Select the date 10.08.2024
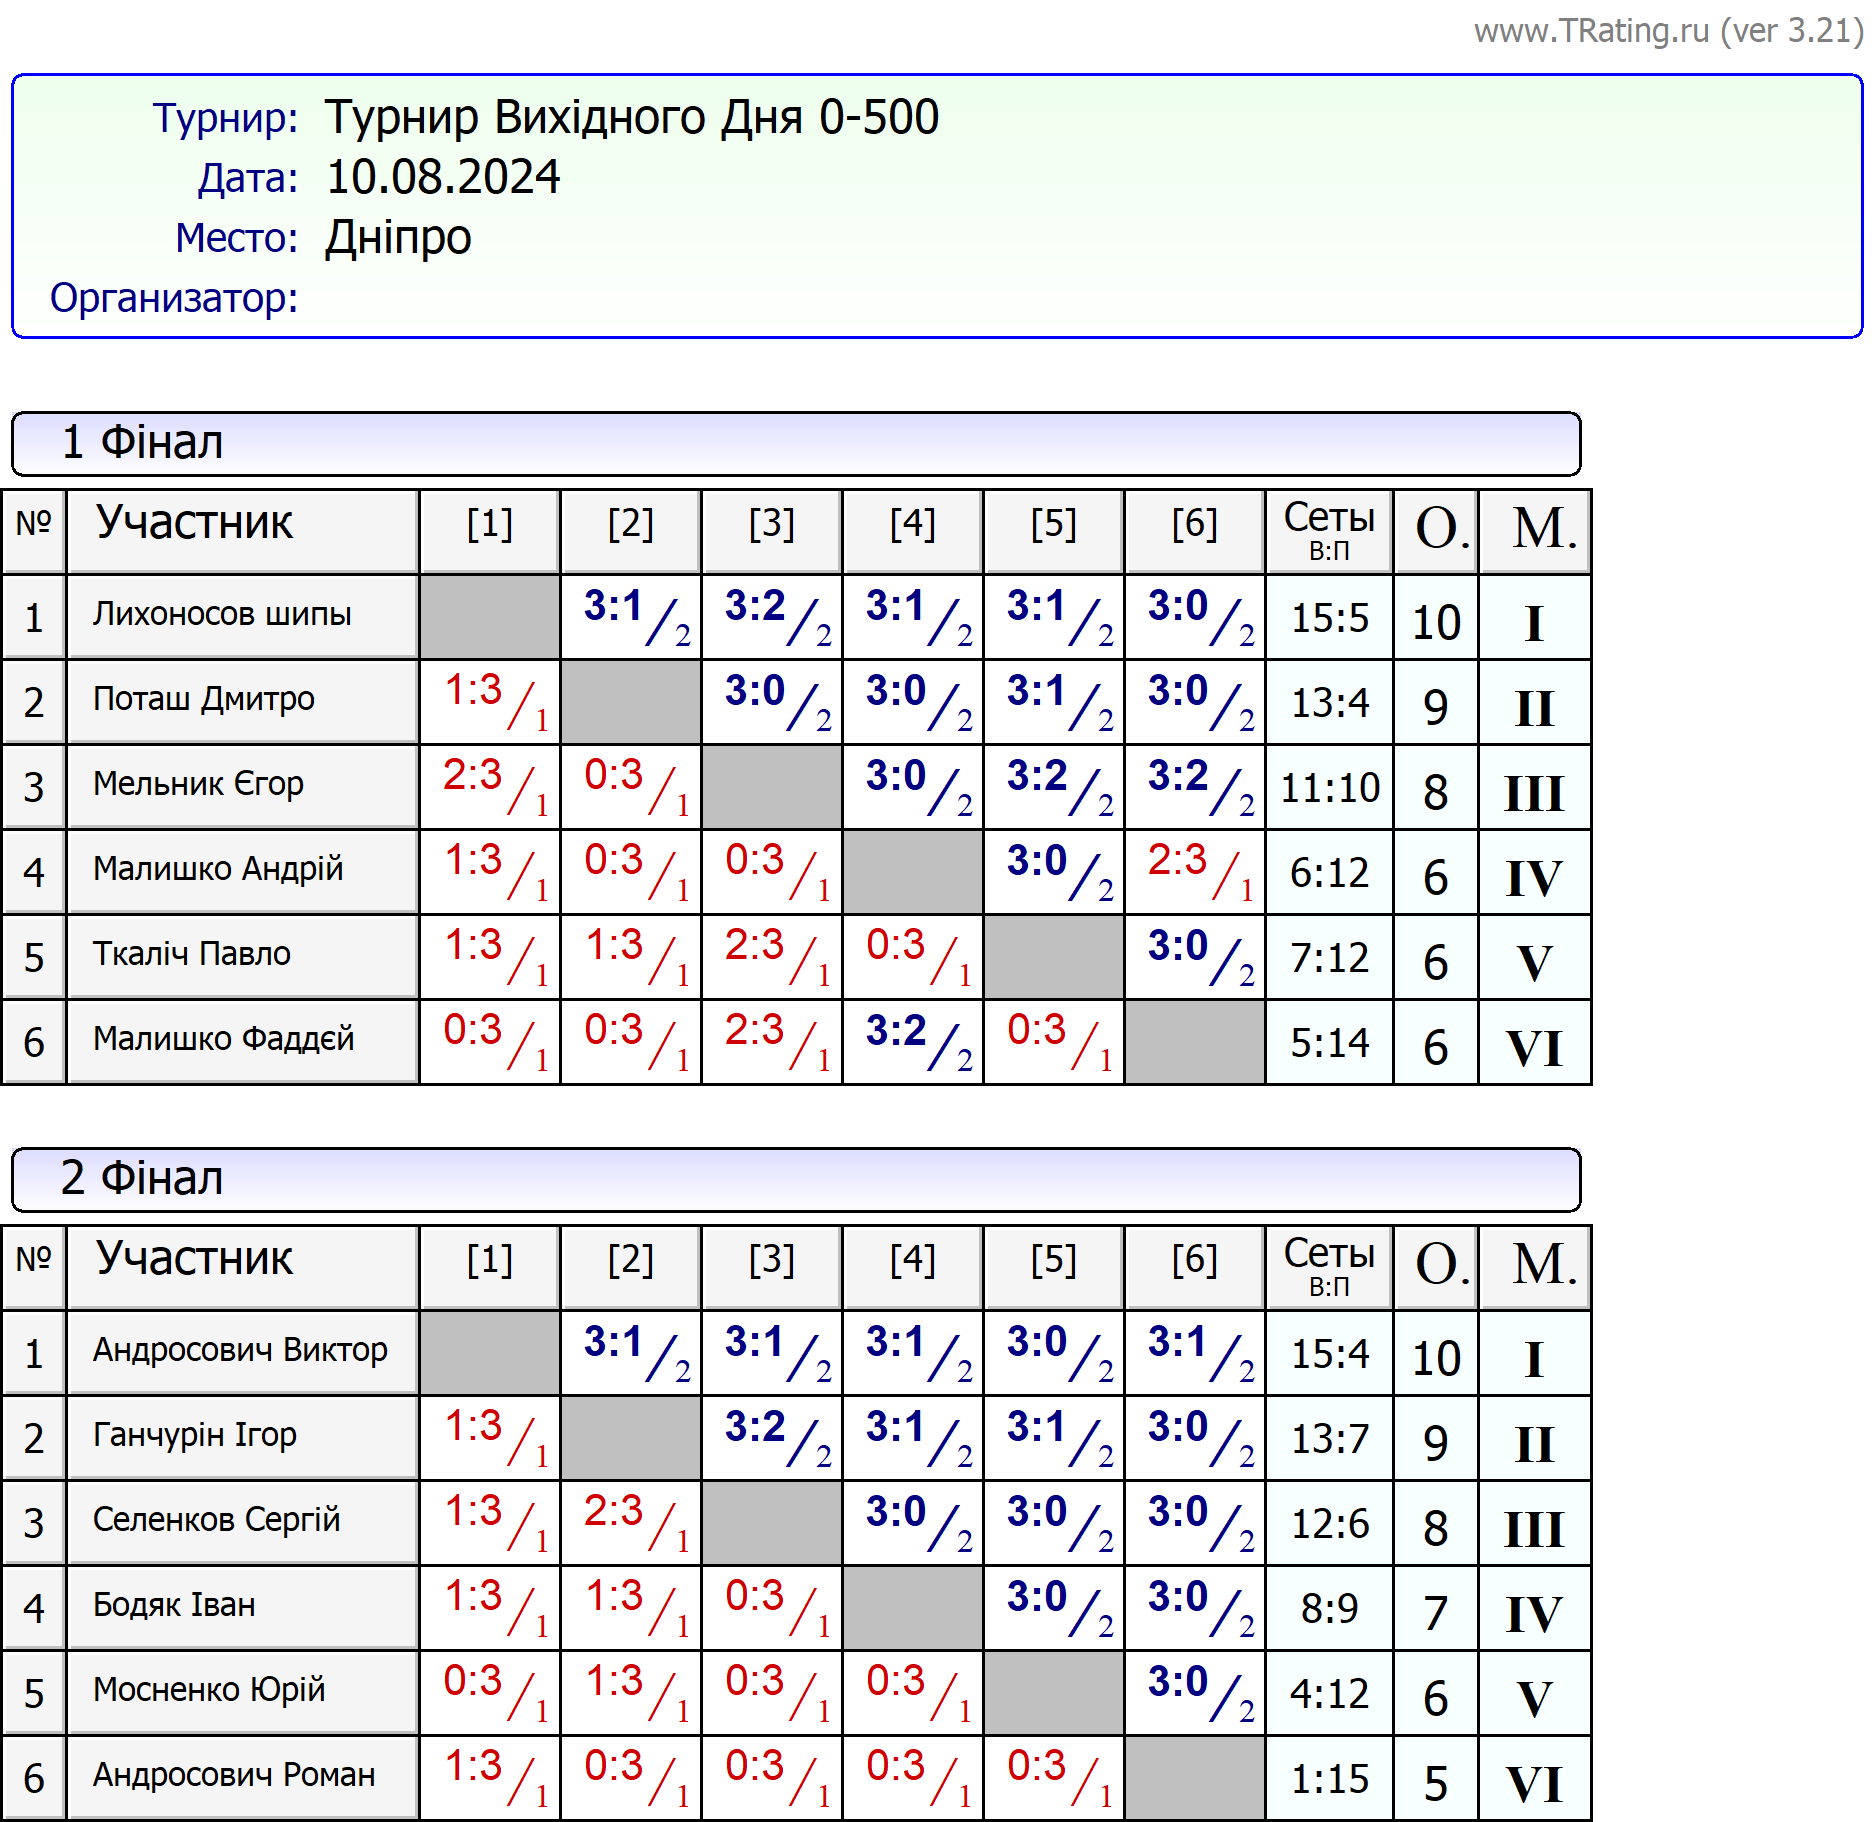The width and height of the screenshot is (1875, 1822). (443, 177)
